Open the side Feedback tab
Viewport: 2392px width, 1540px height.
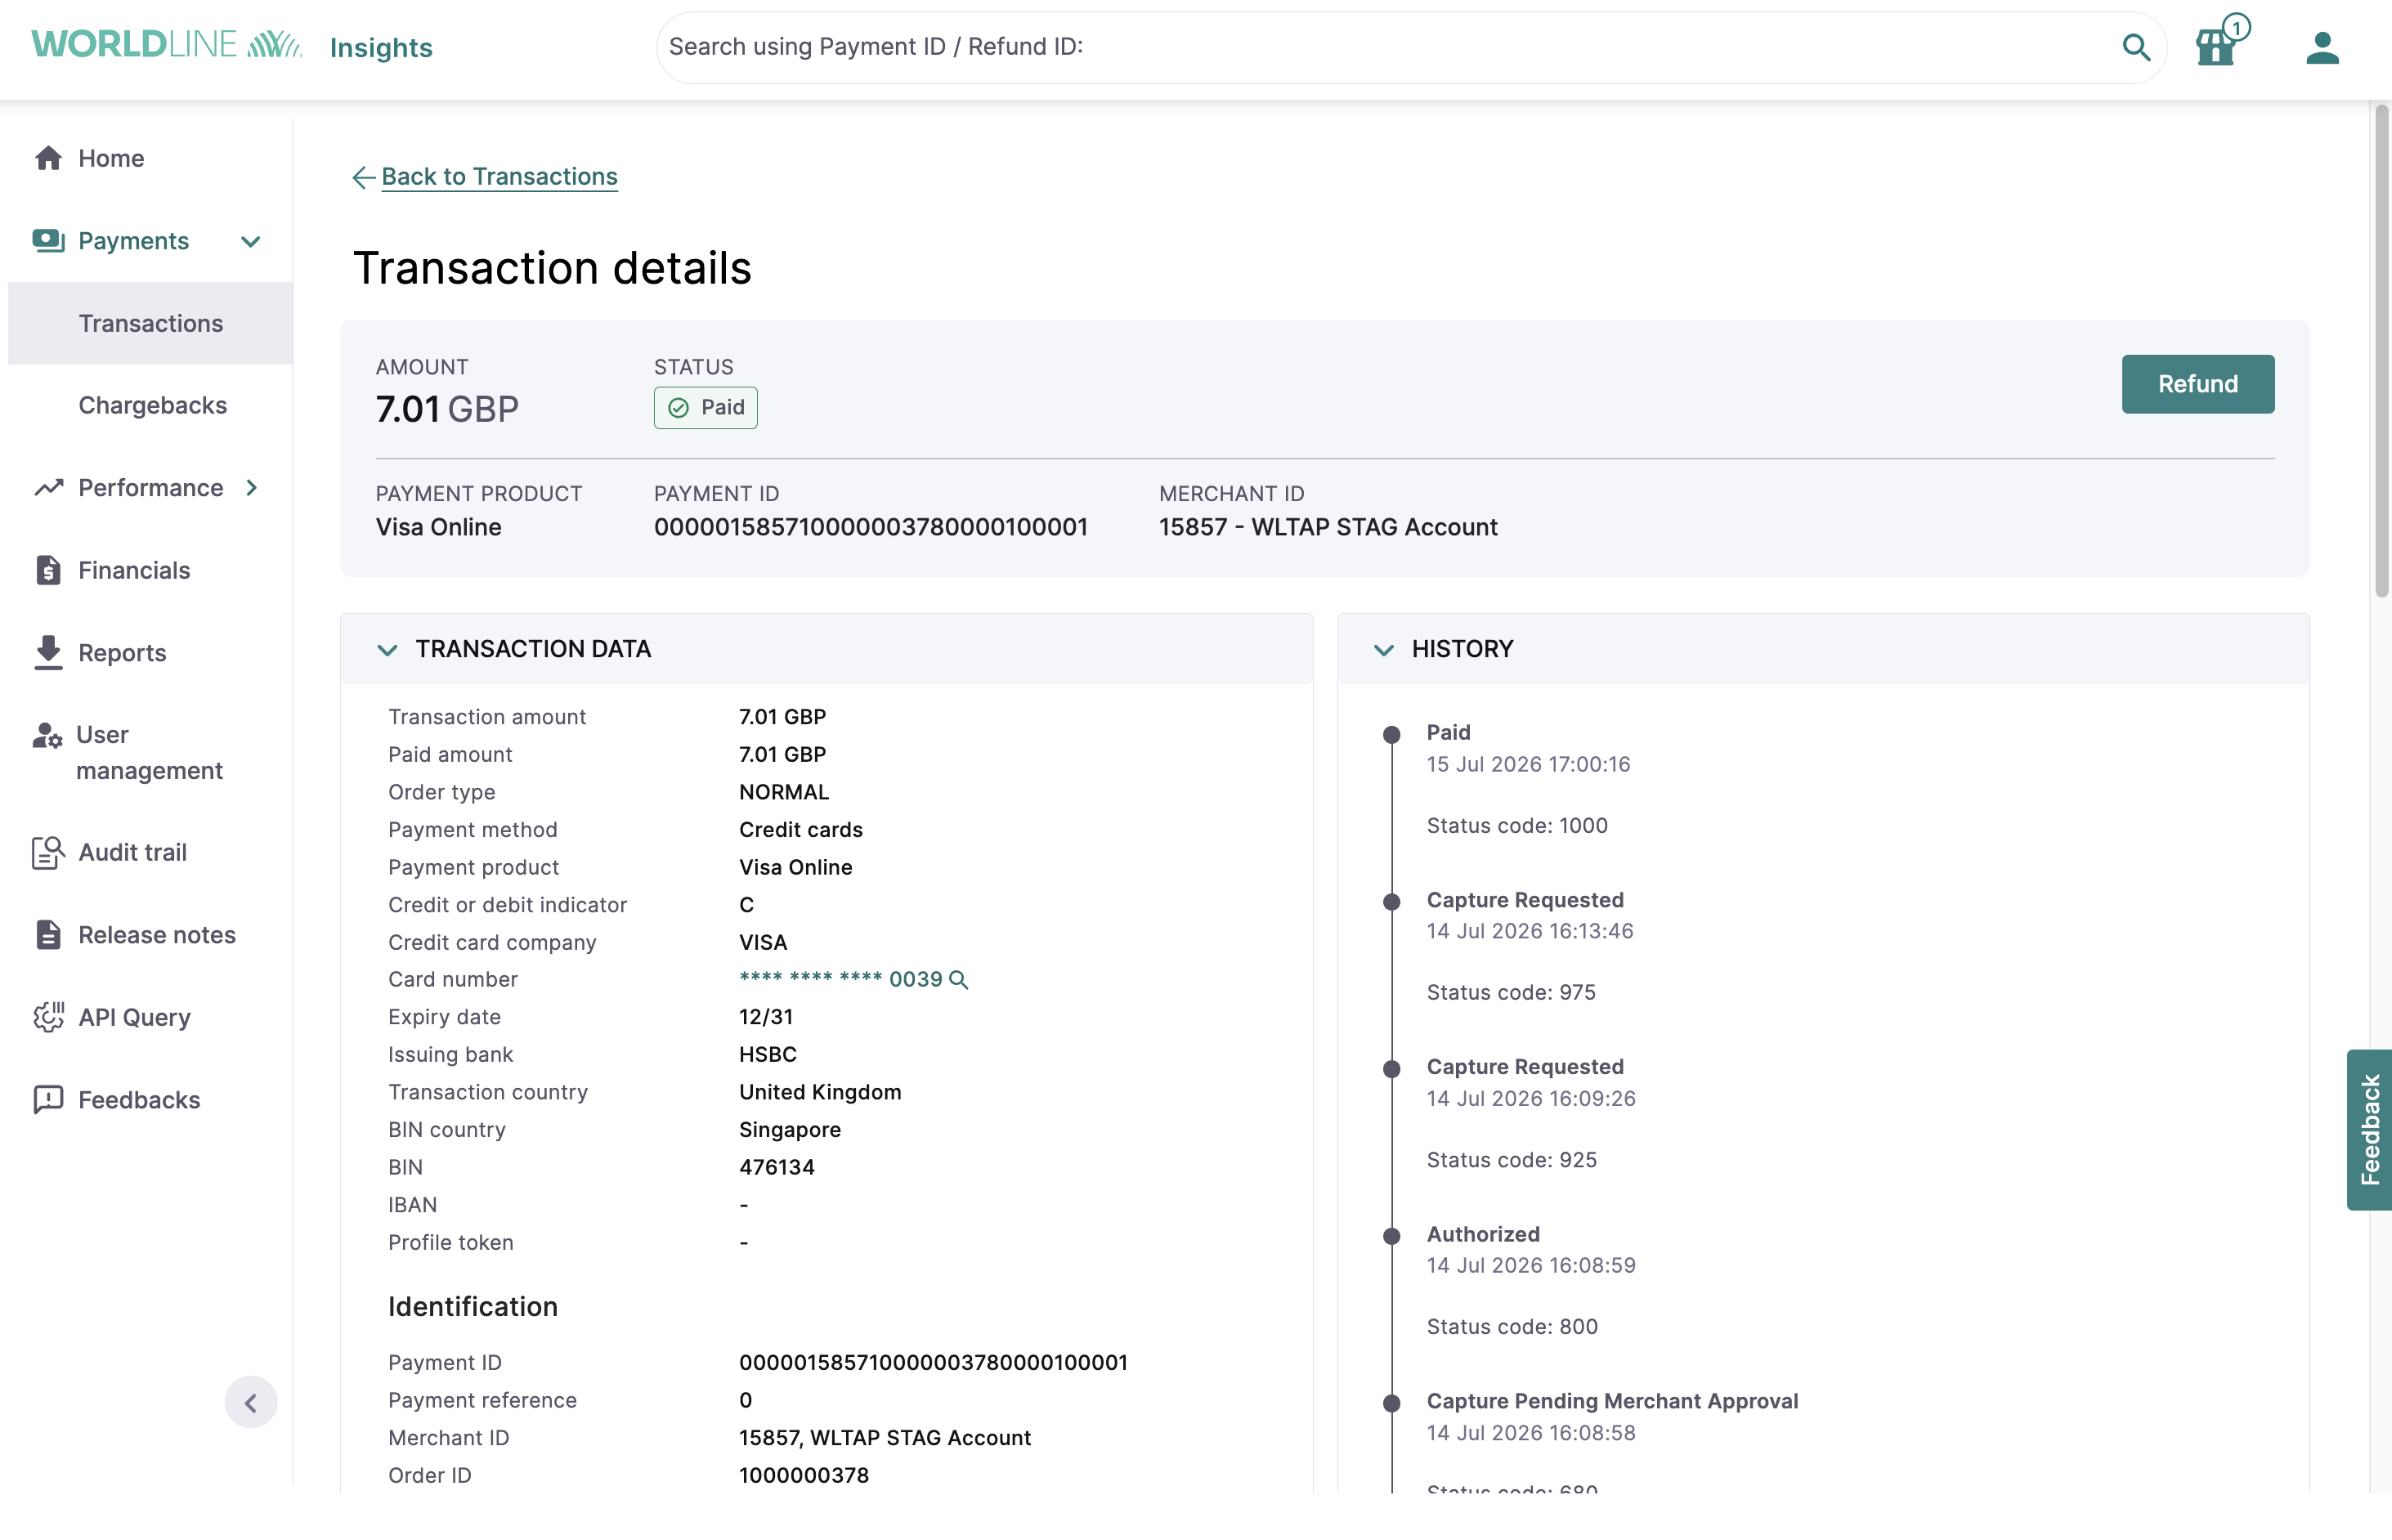tap(2369, 1129)
